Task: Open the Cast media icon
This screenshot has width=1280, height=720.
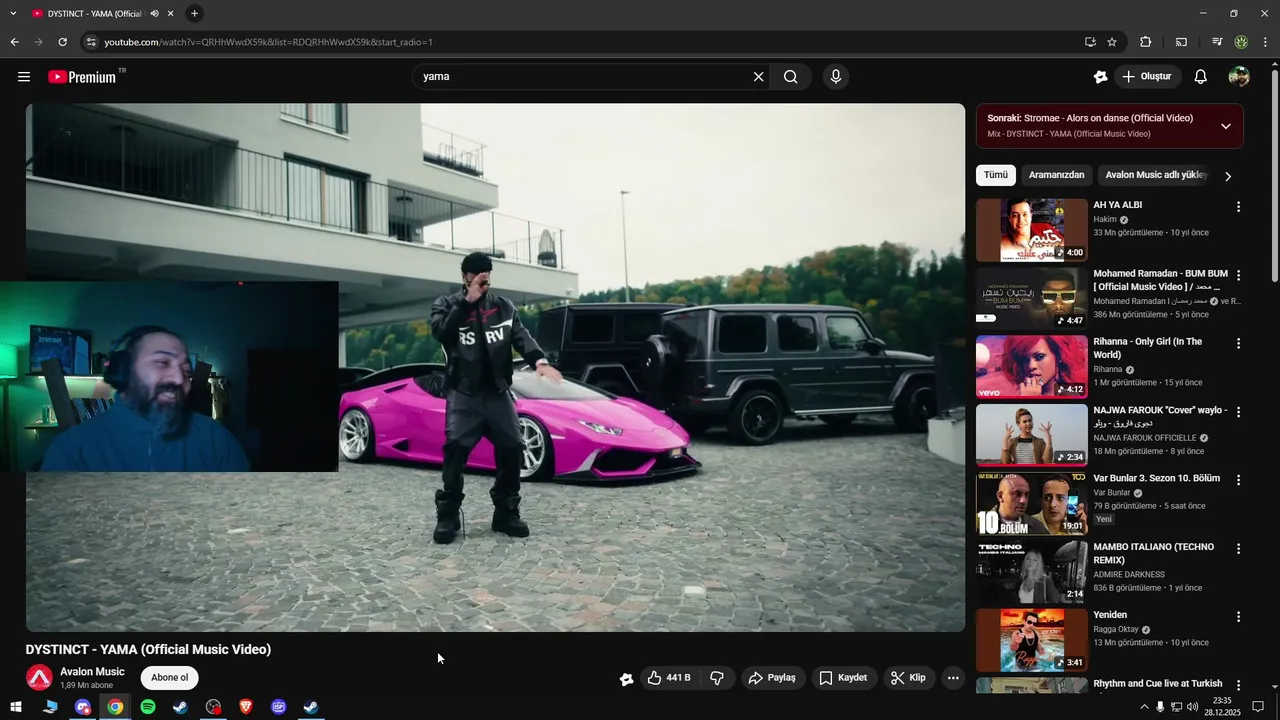Action: (x=1181, y=42)
